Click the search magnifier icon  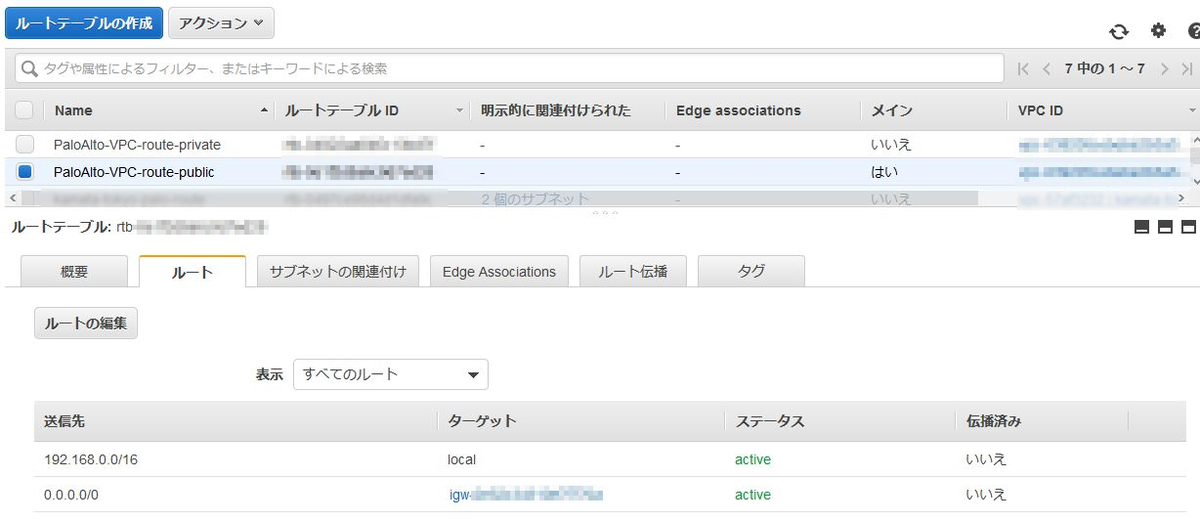(28, 69)
